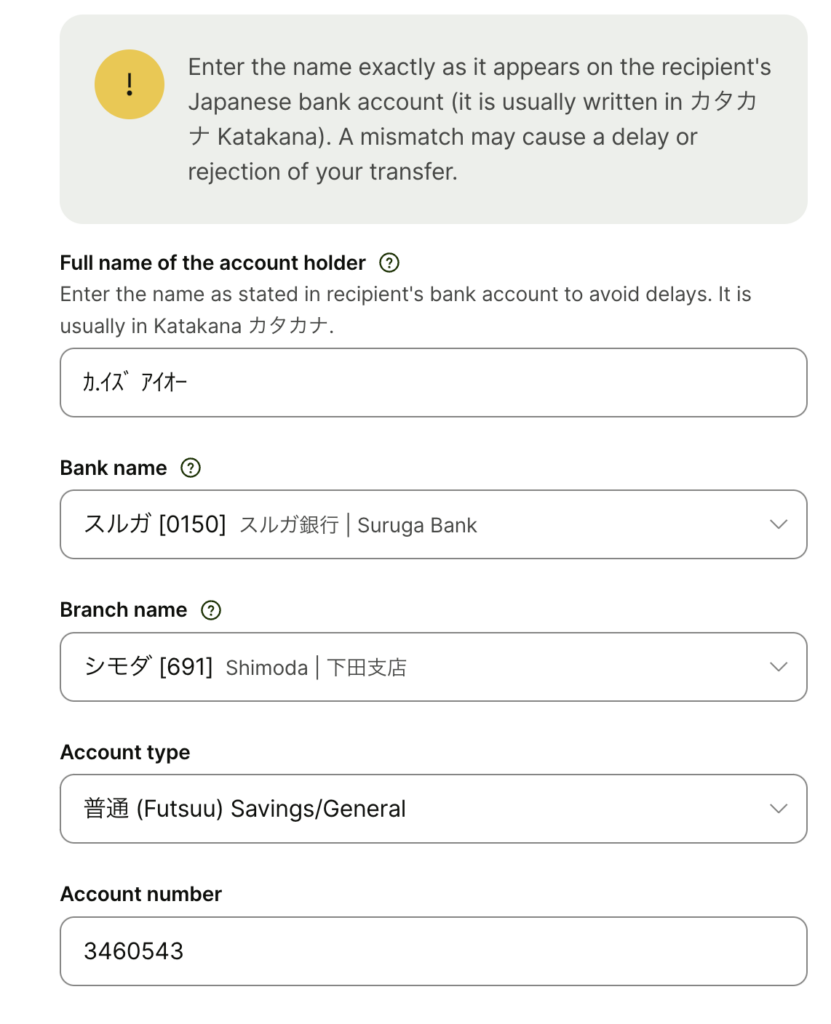Image resolution: width=831 pixels, height=1024 pixels.
Task: Click the 'Account number' field label
Action: coord(141,894)
